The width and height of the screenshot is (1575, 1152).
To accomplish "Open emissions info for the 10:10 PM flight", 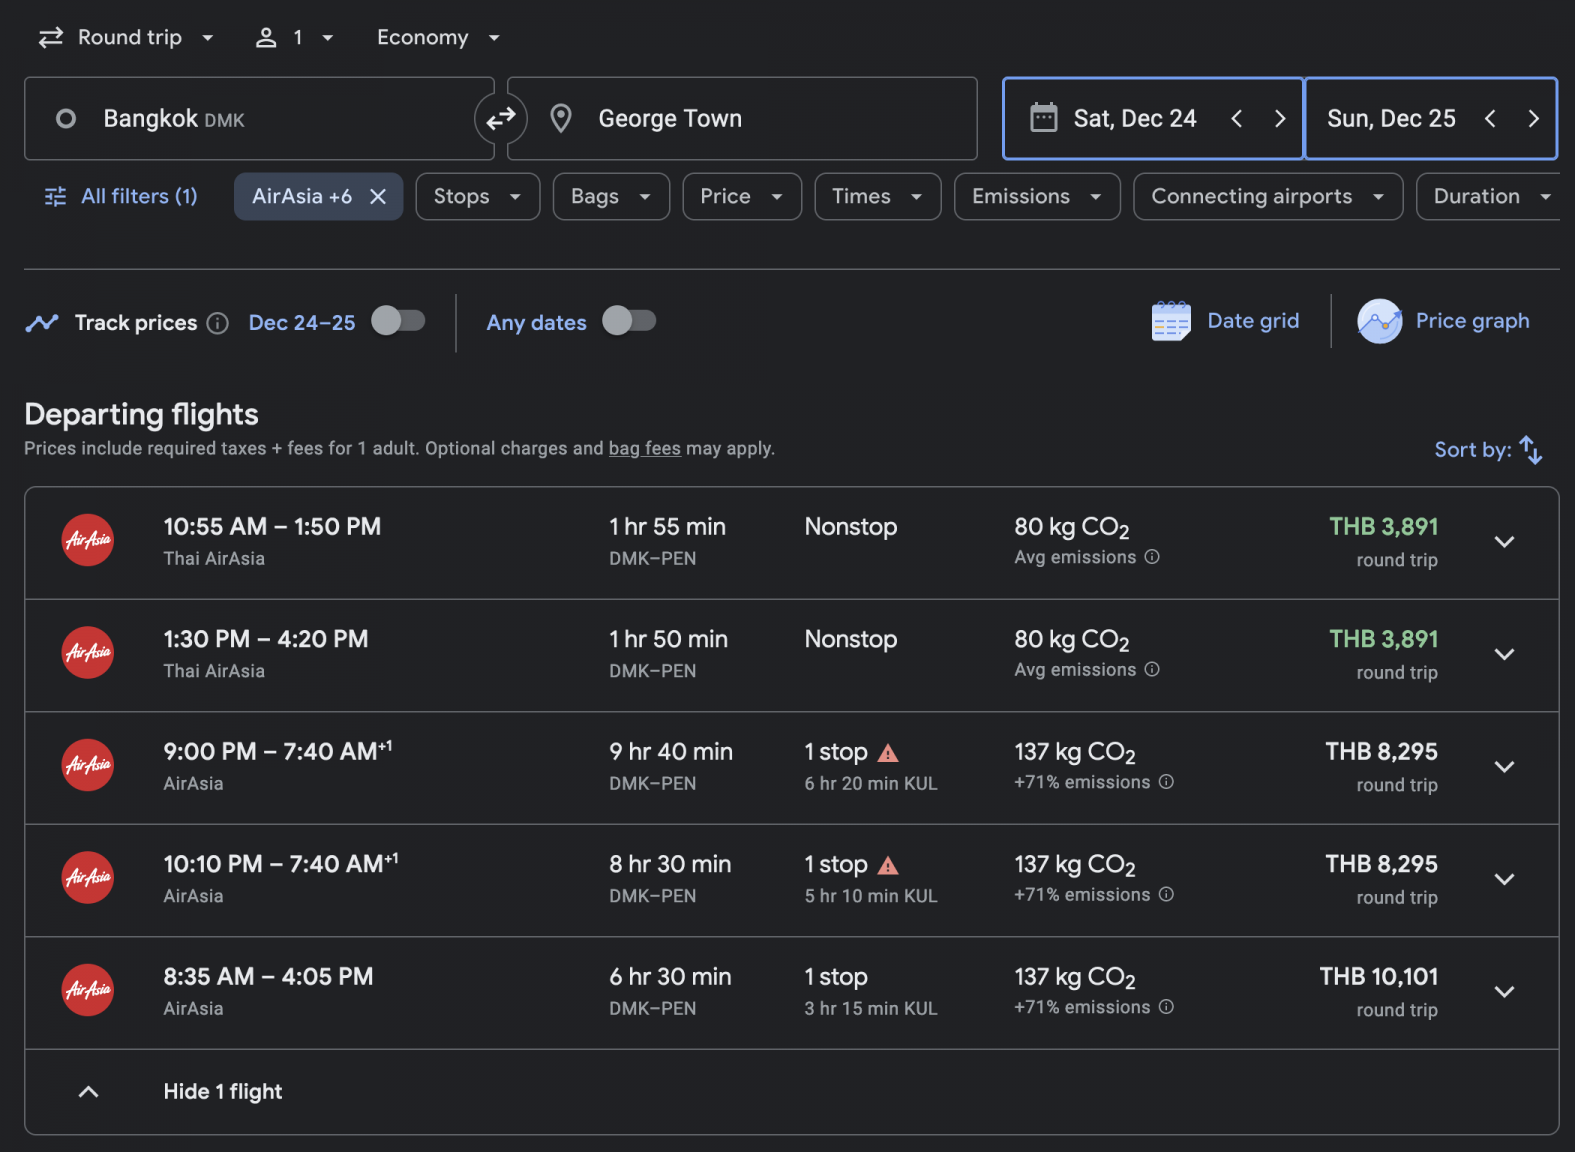I will tap(1166, 895).
